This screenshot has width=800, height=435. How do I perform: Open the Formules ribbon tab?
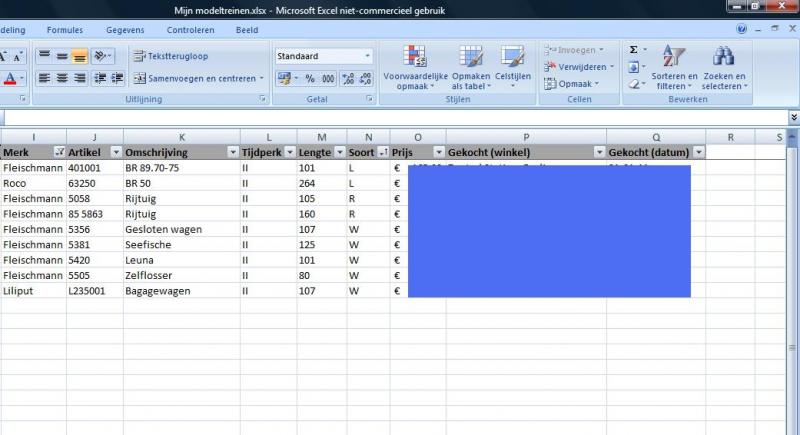tap(65, 30)
